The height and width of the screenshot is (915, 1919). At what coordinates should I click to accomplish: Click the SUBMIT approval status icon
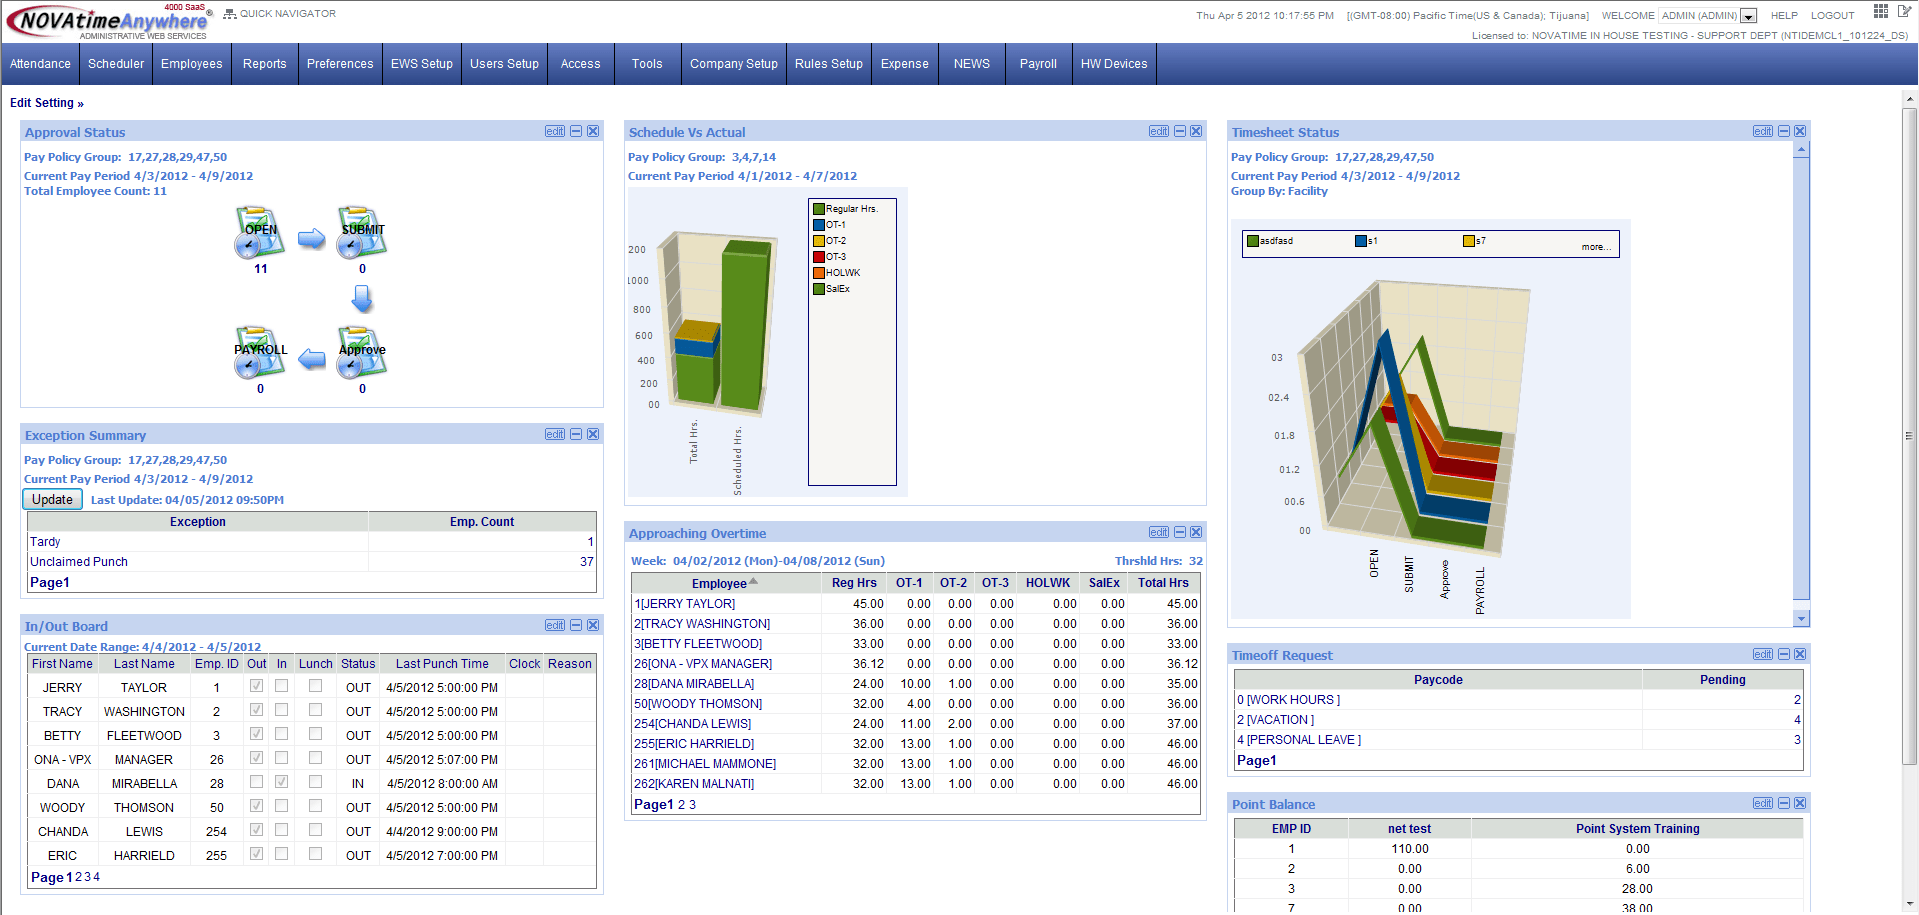coord(361,232)
